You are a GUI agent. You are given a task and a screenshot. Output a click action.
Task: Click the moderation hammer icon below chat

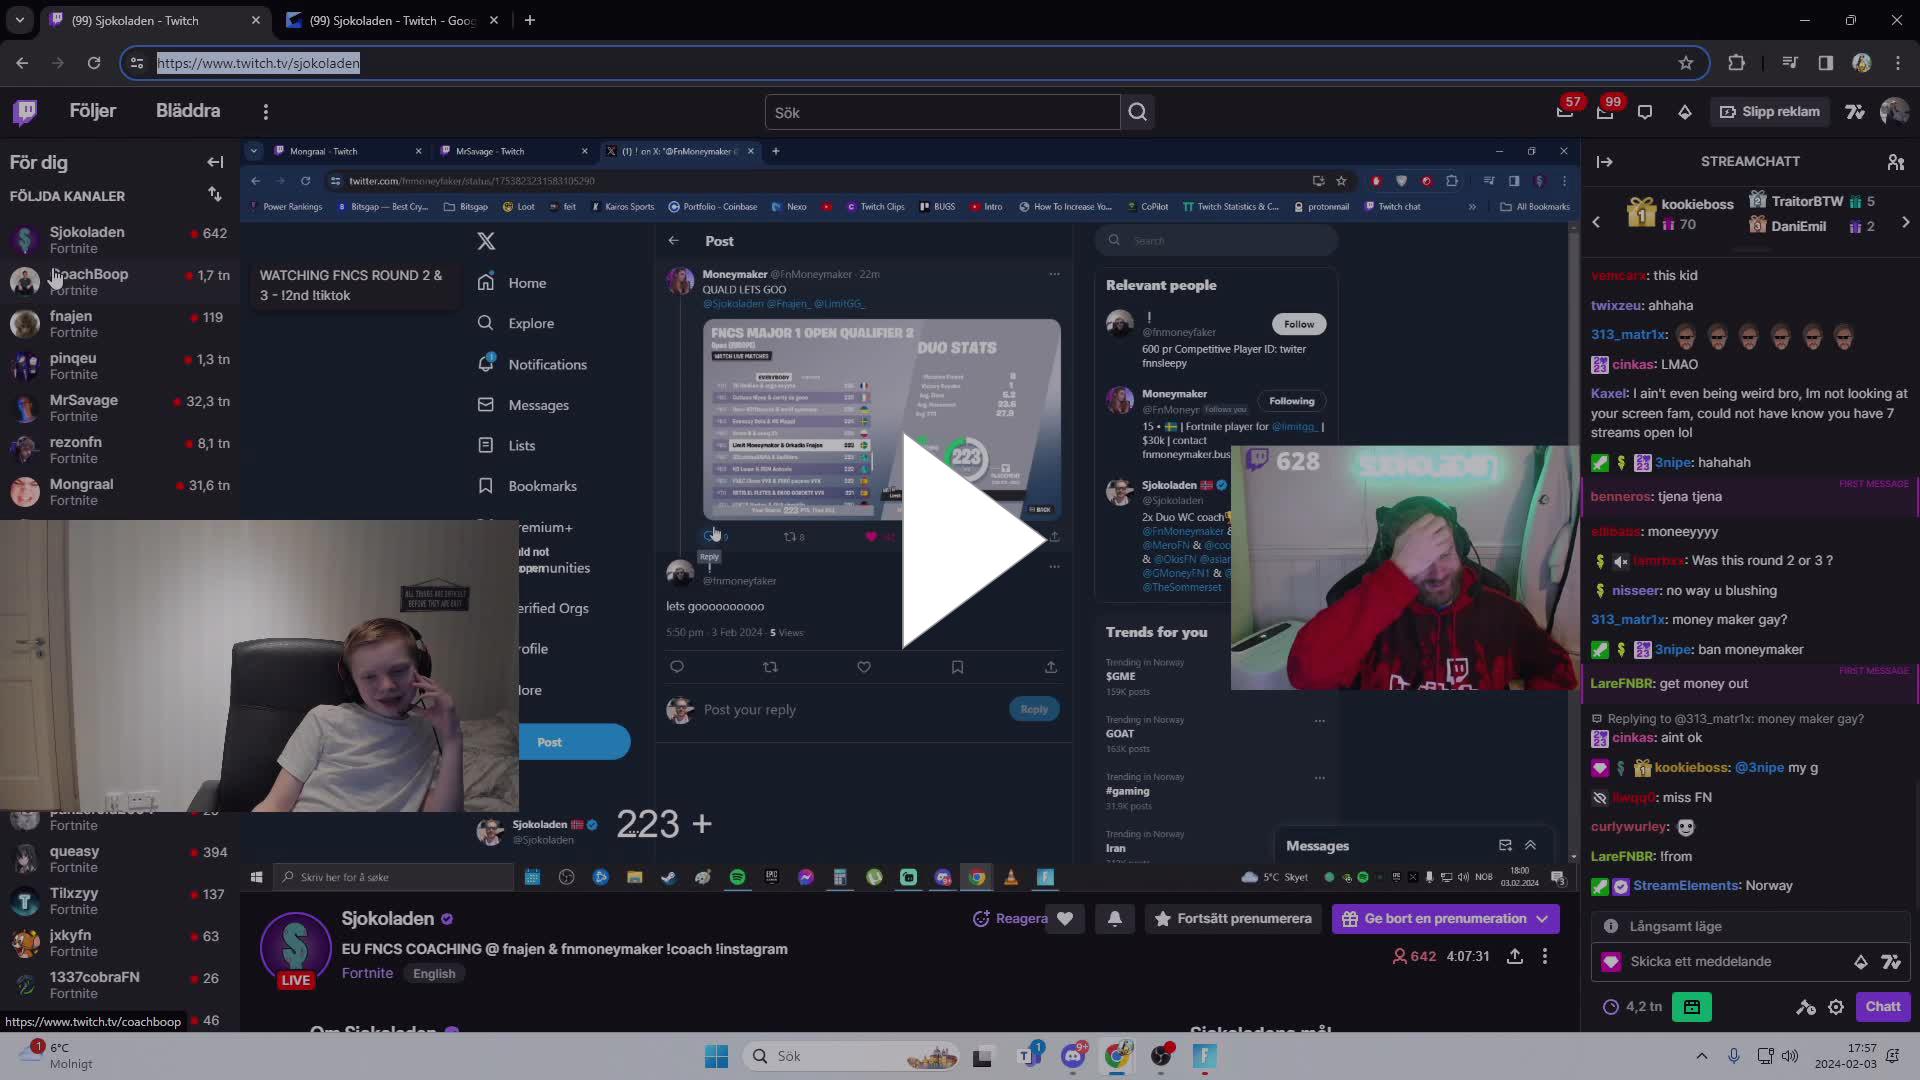1806,1008
